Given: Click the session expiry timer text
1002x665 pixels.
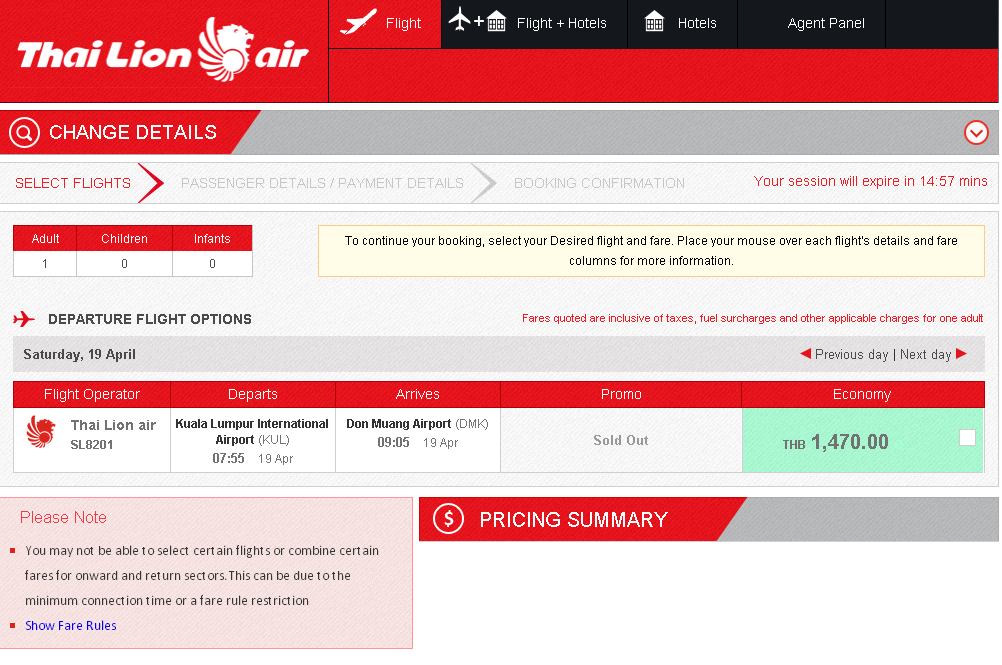Looking at the screenshot, I should coord(870,181).
